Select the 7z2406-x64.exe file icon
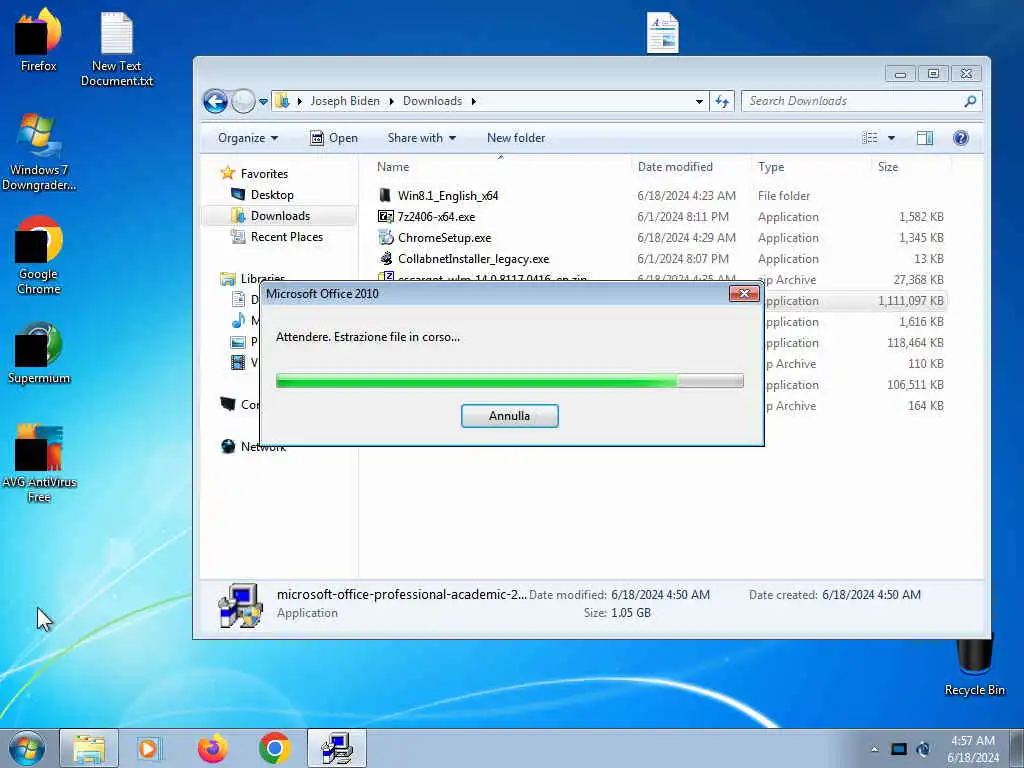Image resolution: width=1024 pixels, height=768 pixels. [386, 216]
